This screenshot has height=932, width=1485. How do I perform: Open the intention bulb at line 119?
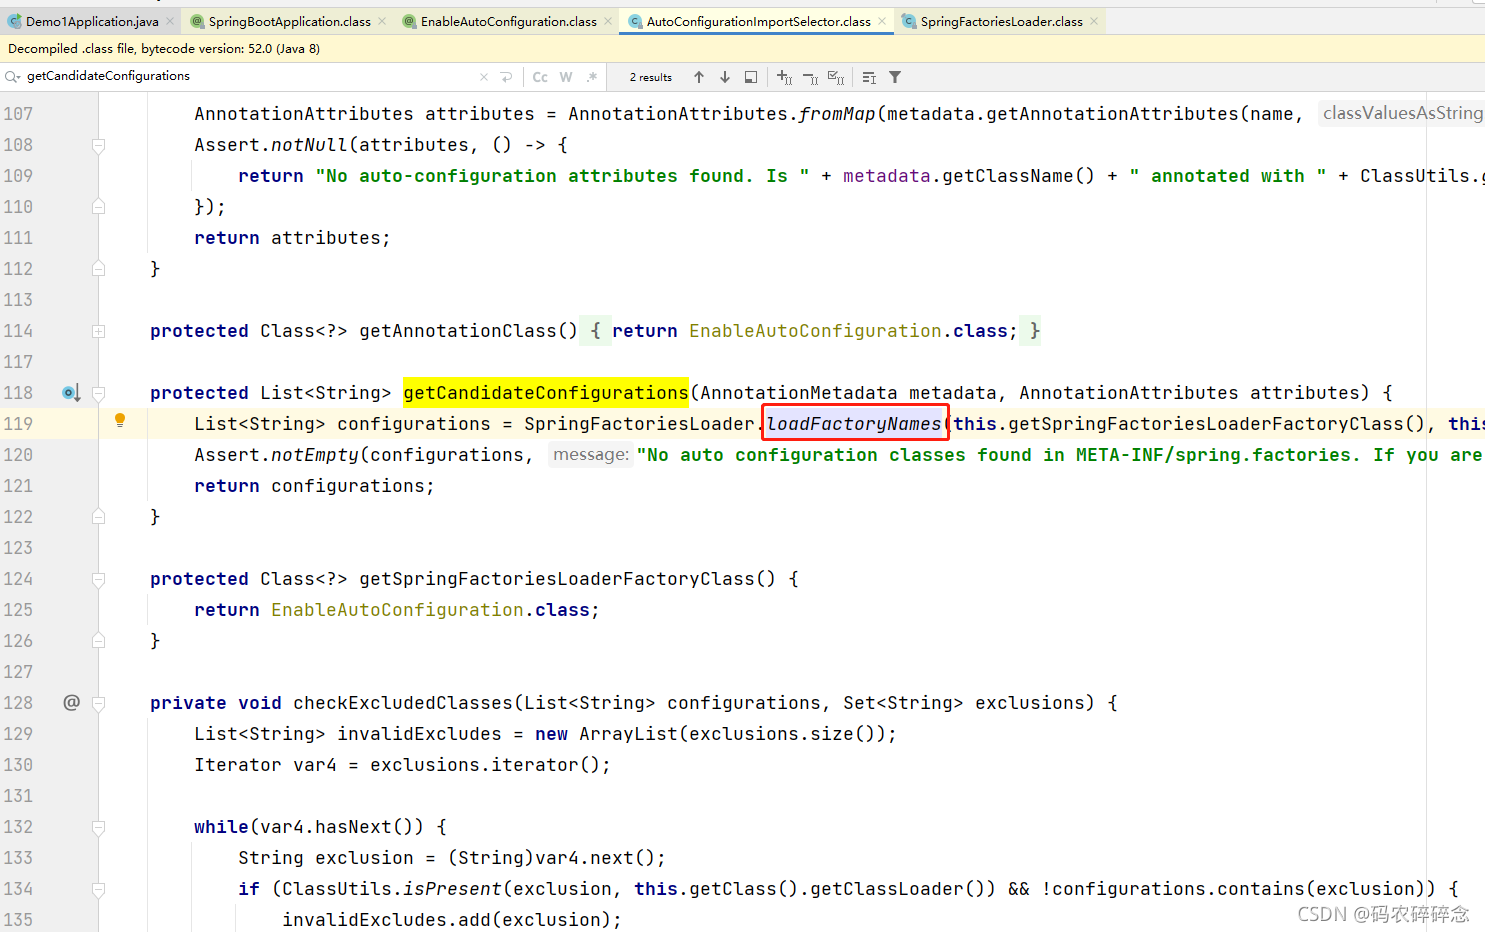(120, 421)
